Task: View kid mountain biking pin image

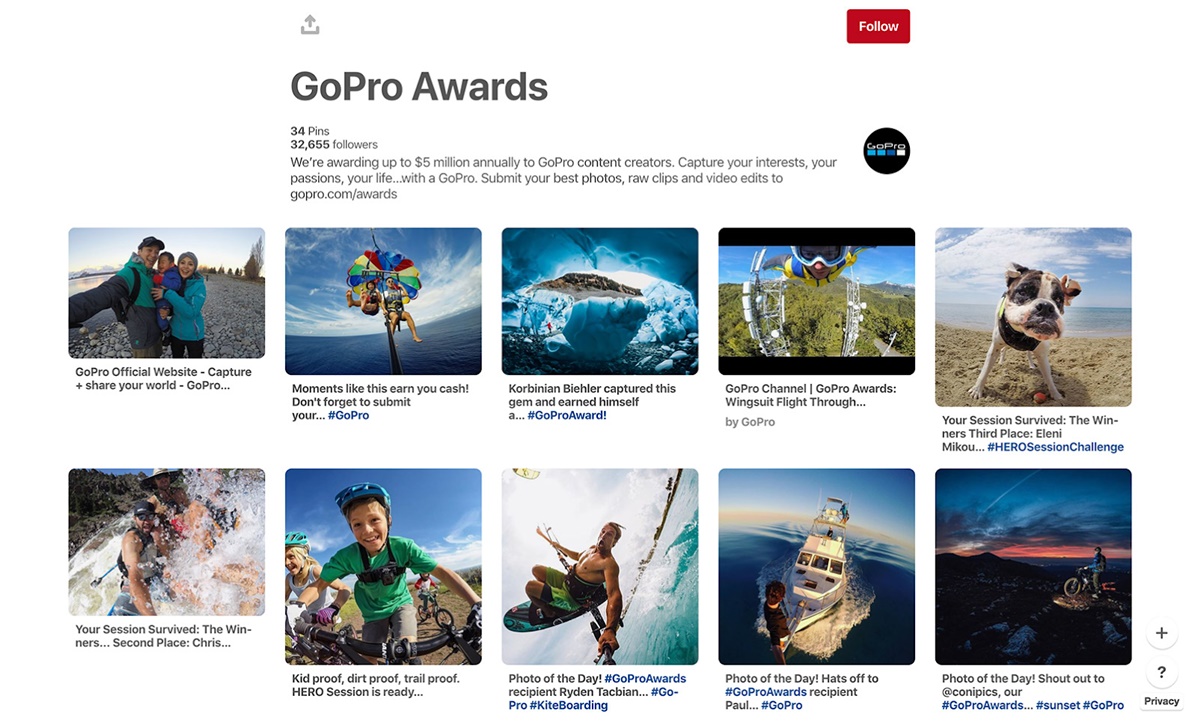Action: 383,566
